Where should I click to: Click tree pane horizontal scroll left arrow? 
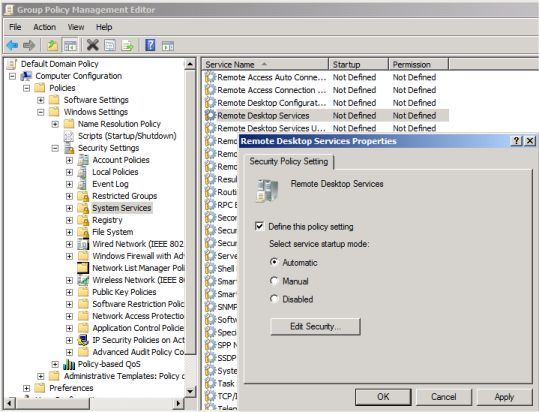point(10,403)
